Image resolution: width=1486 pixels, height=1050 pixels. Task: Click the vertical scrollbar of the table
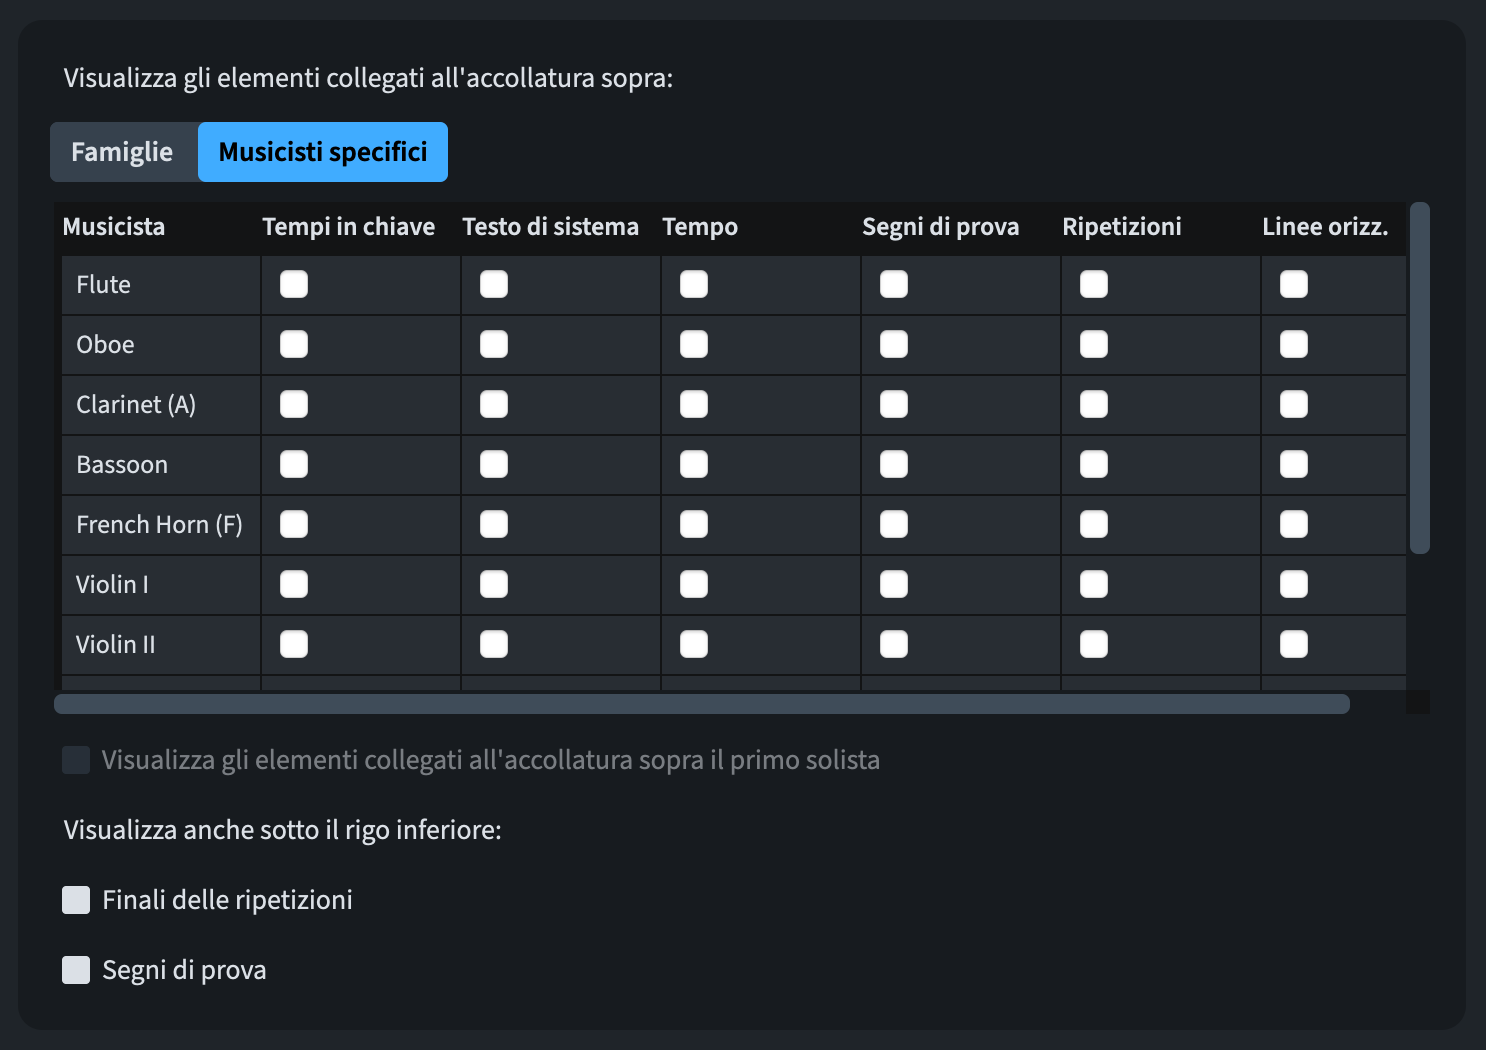tap(1419, 378)
